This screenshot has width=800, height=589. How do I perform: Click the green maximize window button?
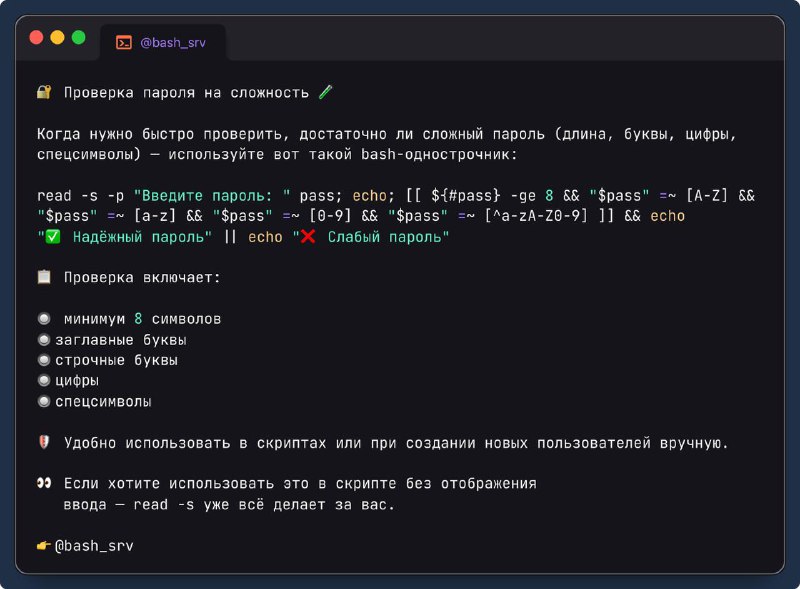point(78,38)
